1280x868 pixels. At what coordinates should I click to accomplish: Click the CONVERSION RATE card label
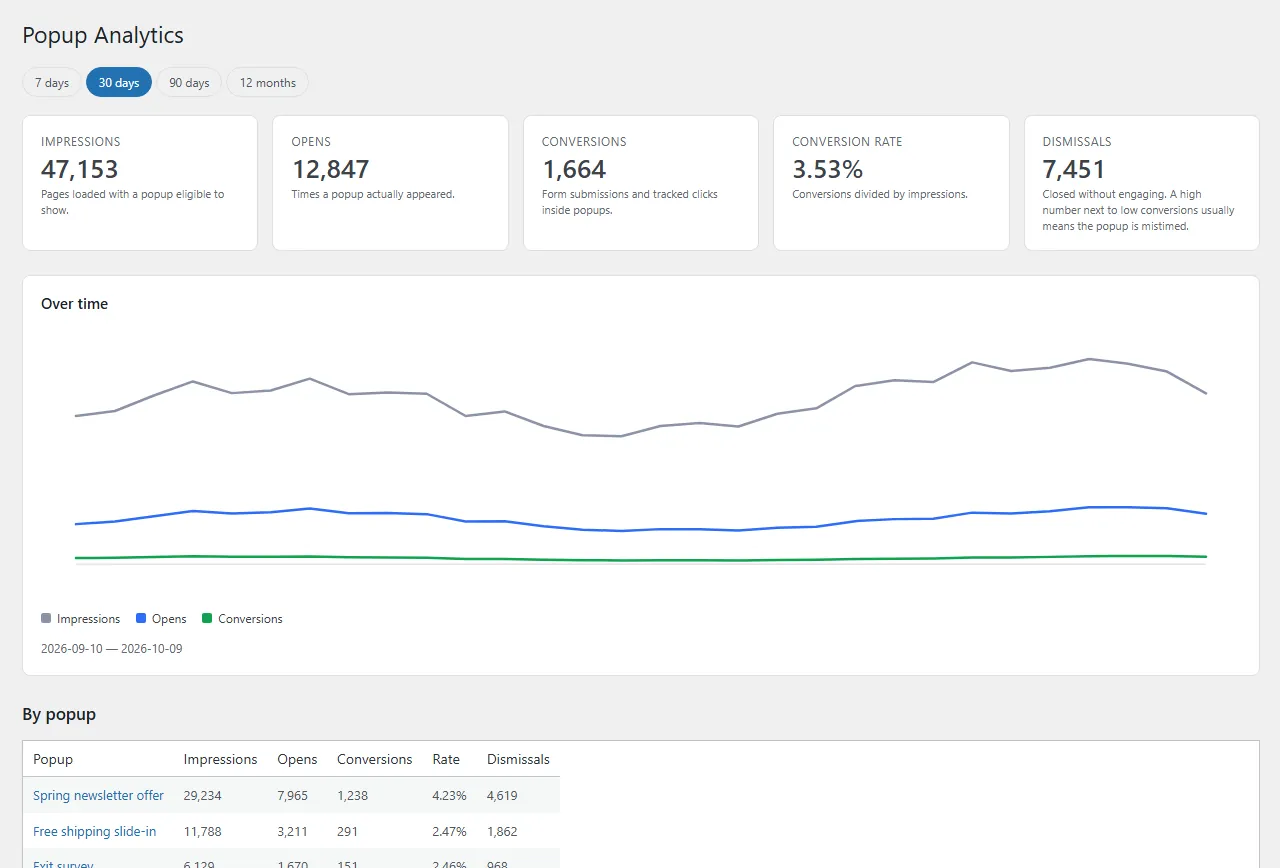(x=847, y=142)
